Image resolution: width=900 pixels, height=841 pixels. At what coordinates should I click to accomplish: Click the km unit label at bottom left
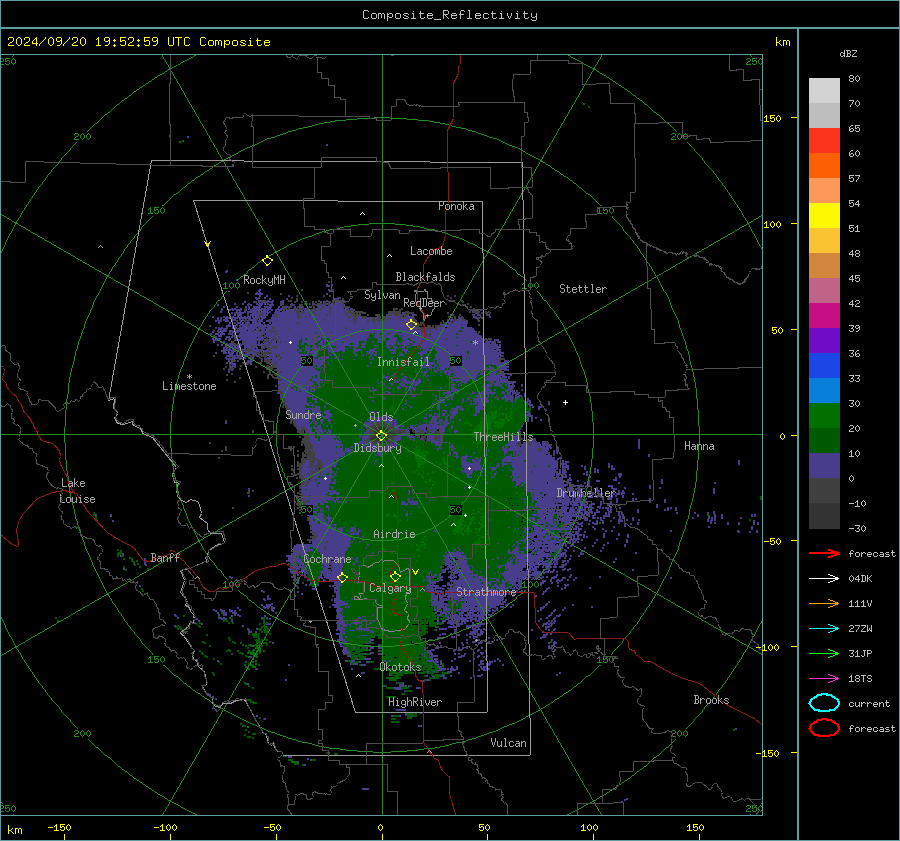click(15, 830)
